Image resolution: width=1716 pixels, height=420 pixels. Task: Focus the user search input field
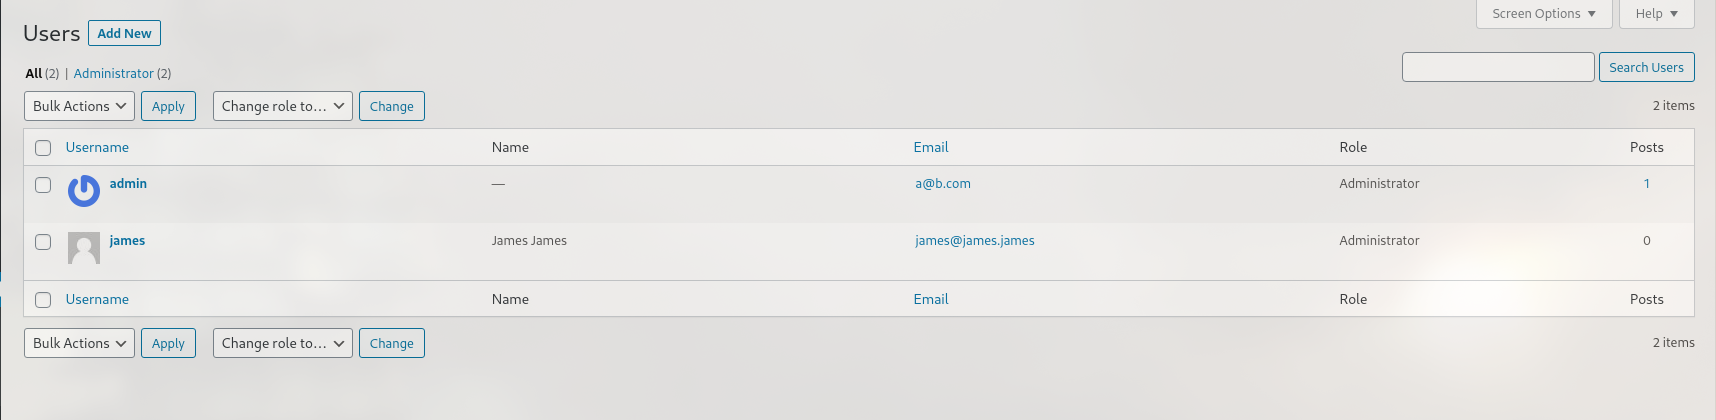point(1497,68)
